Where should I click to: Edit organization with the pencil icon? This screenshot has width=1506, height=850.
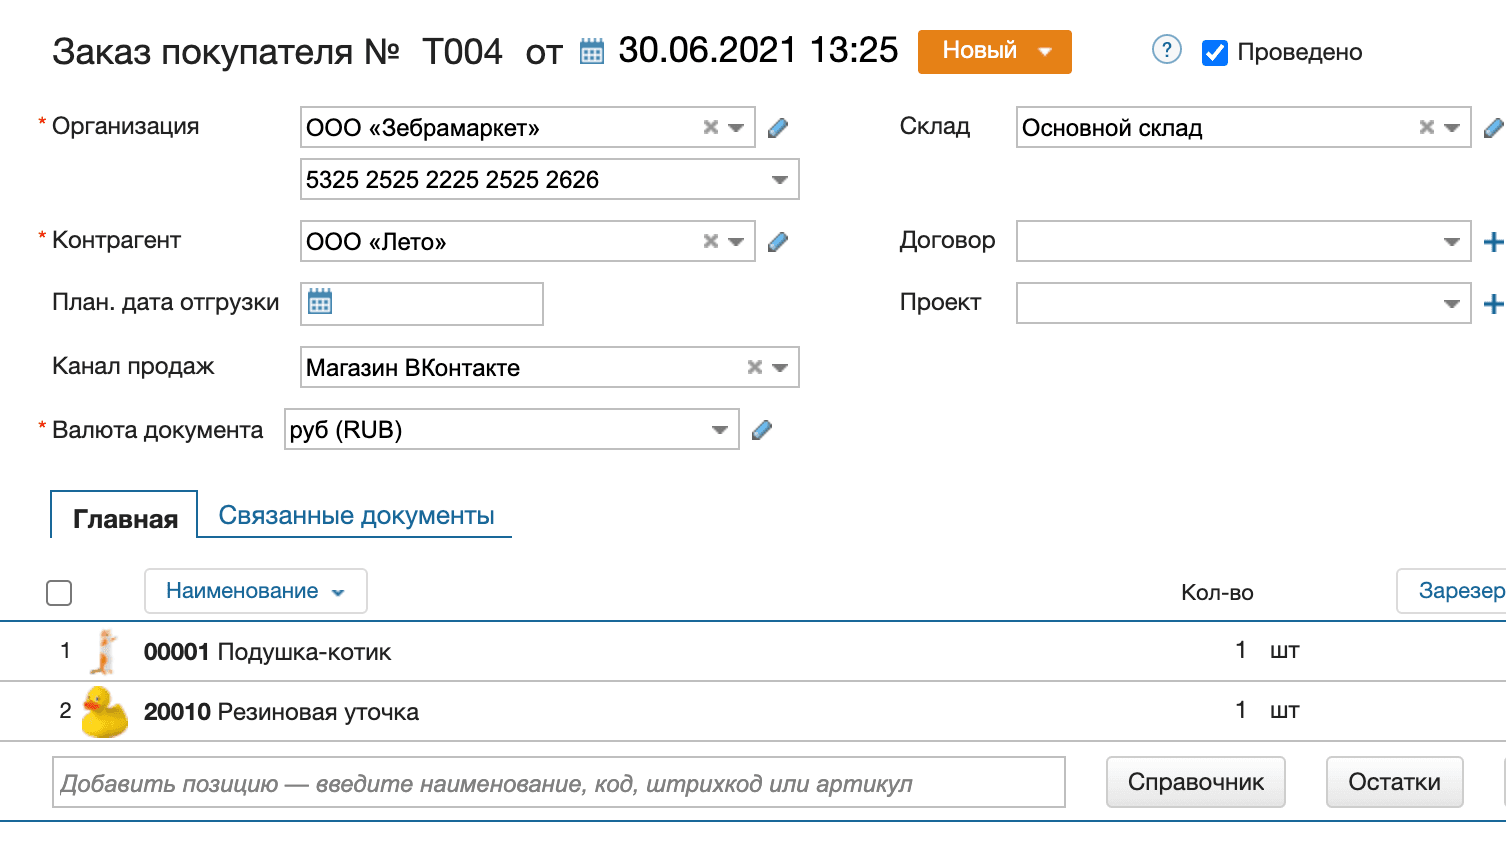click(x=778, y=128)
